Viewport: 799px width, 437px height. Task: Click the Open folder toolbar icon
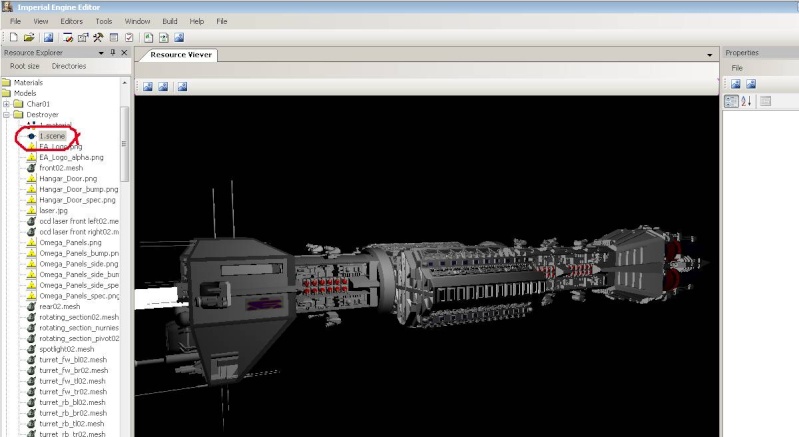click(29, 37)
